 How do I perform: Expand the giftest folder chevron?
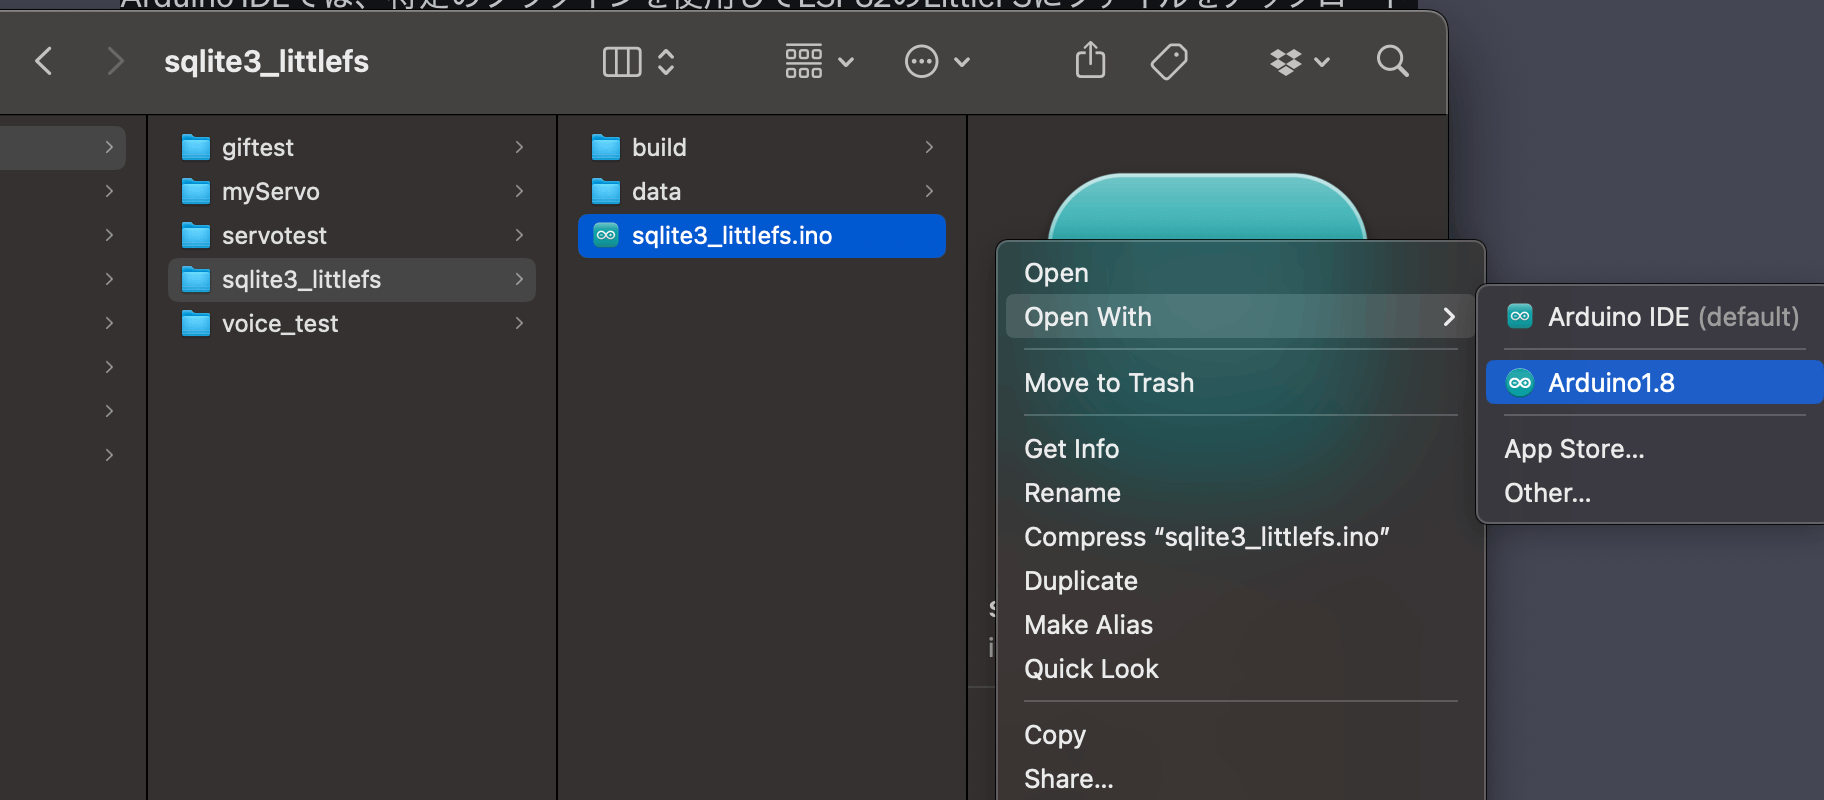519,147
